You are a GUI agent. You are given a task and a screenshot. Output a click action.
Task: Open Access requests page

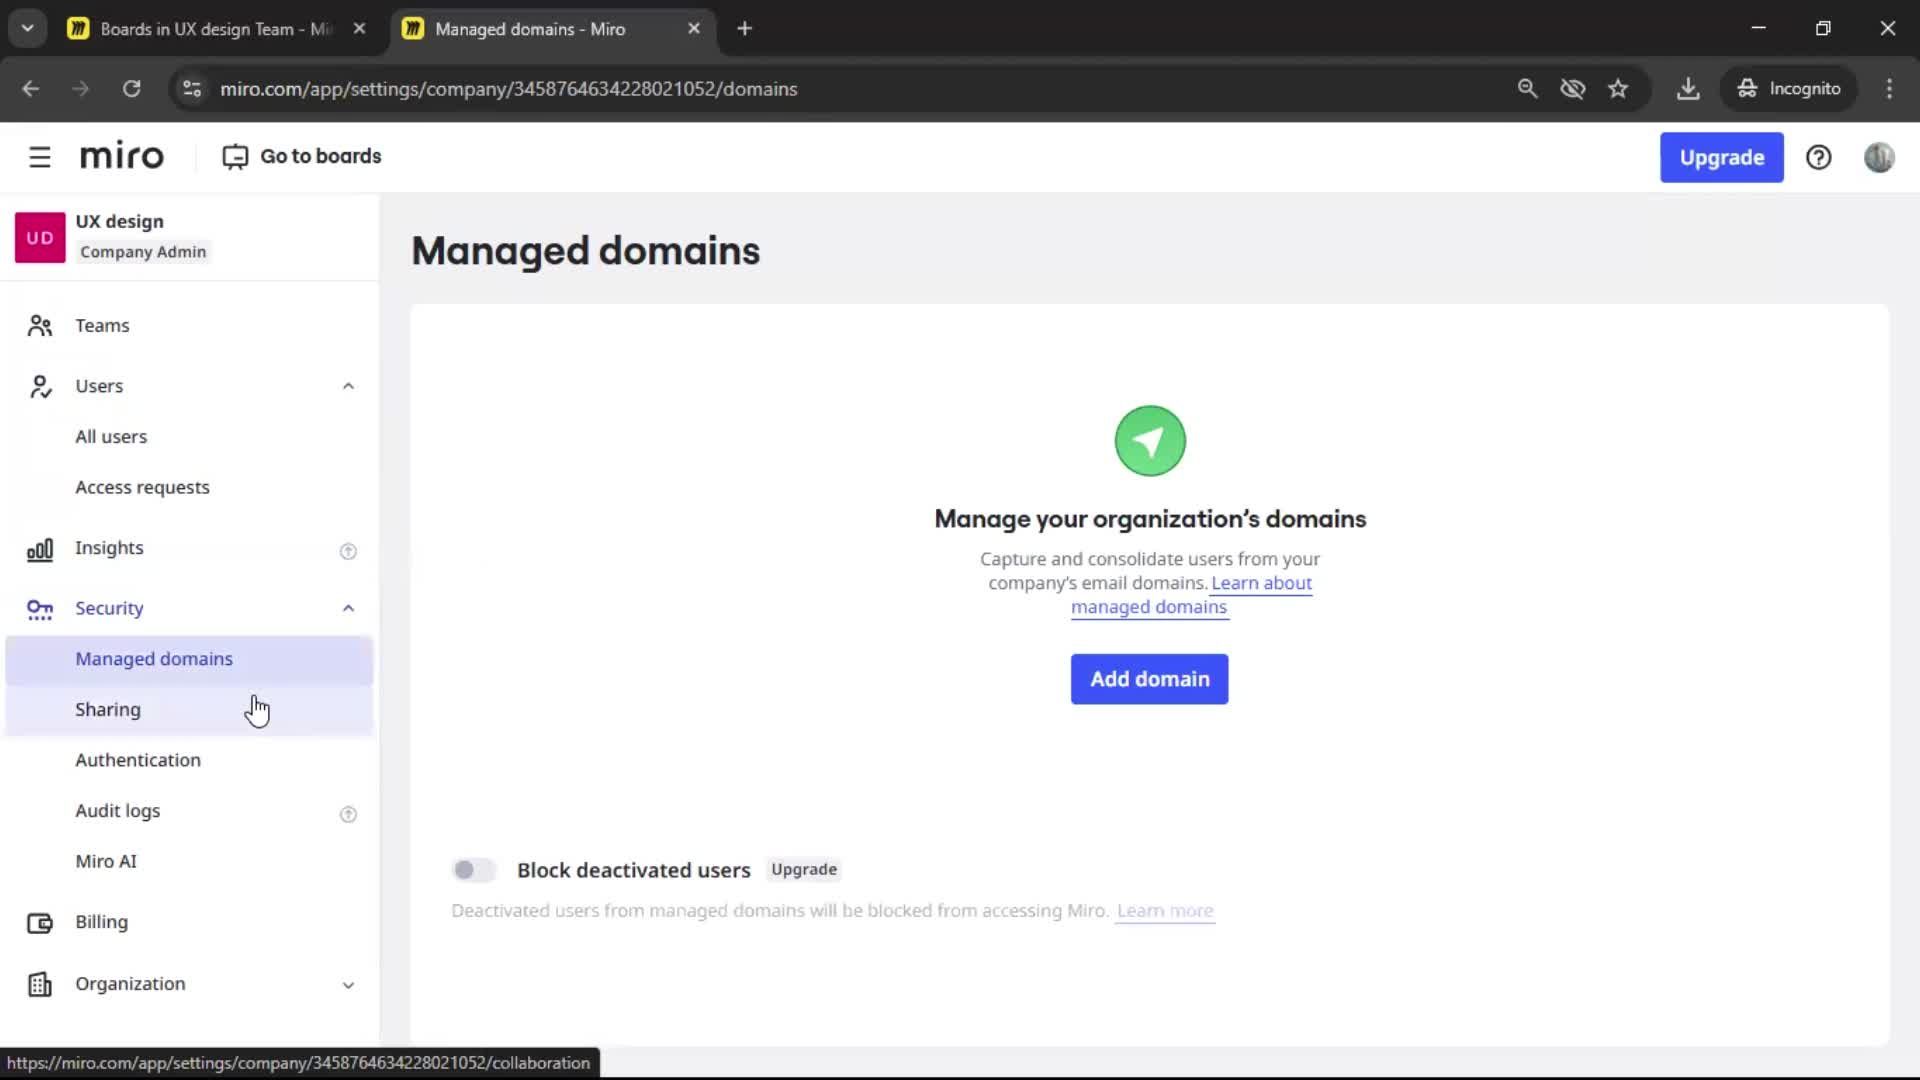[190, 488]
